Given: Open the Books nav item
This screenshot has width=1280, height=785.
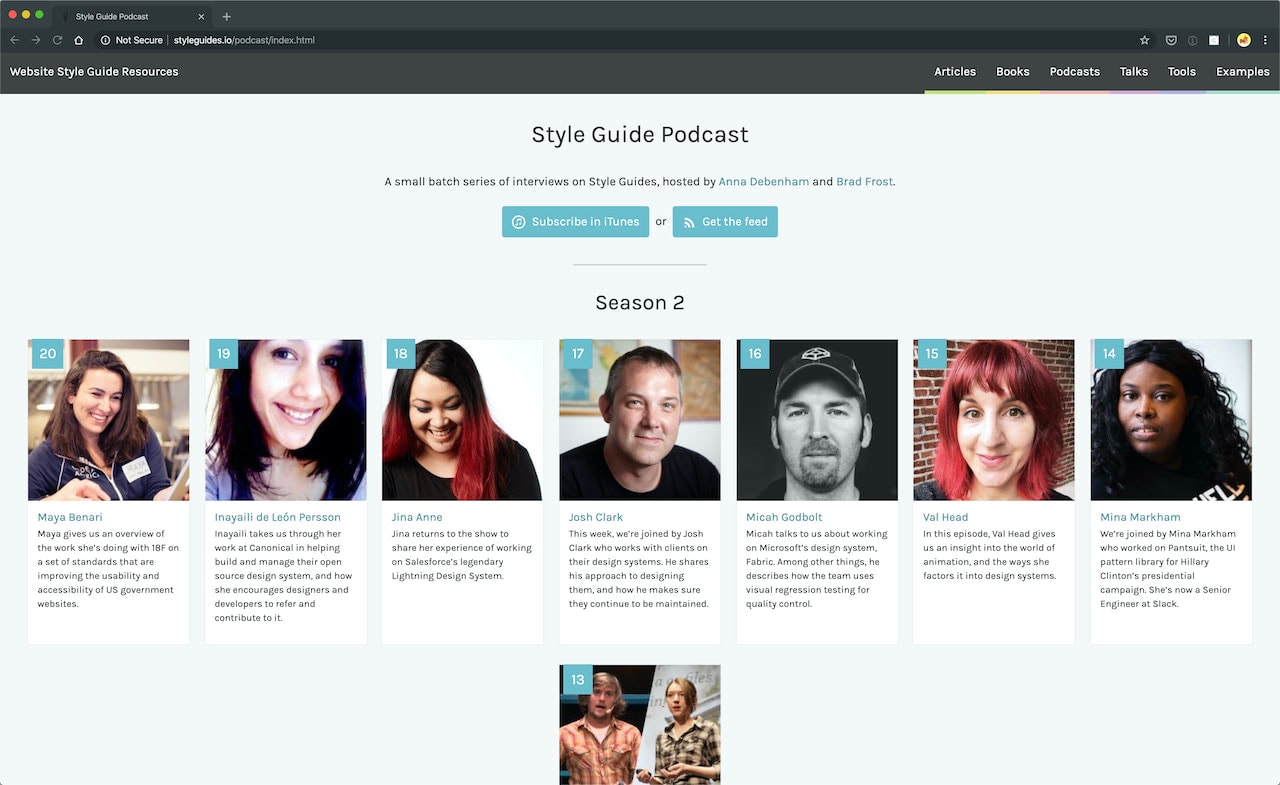Looking at the screenshot, I should coord(1013,72).
